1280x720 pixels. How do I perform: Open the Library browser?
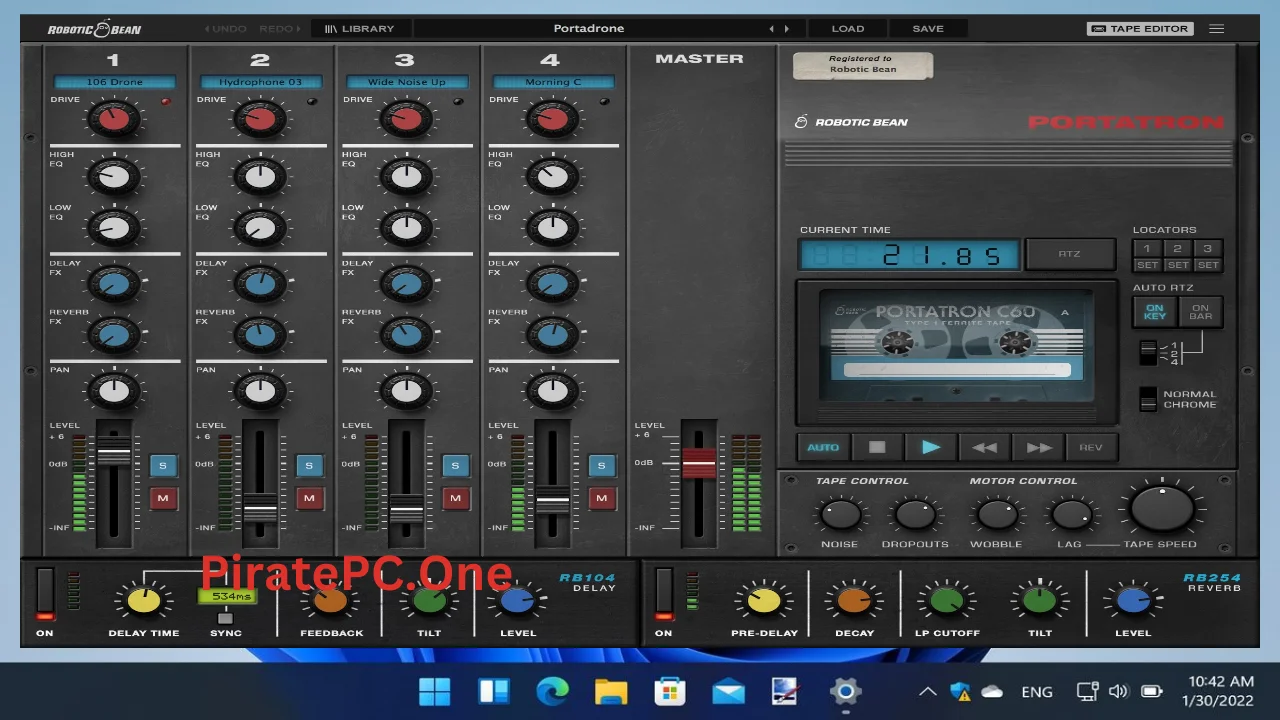point(359,29)
